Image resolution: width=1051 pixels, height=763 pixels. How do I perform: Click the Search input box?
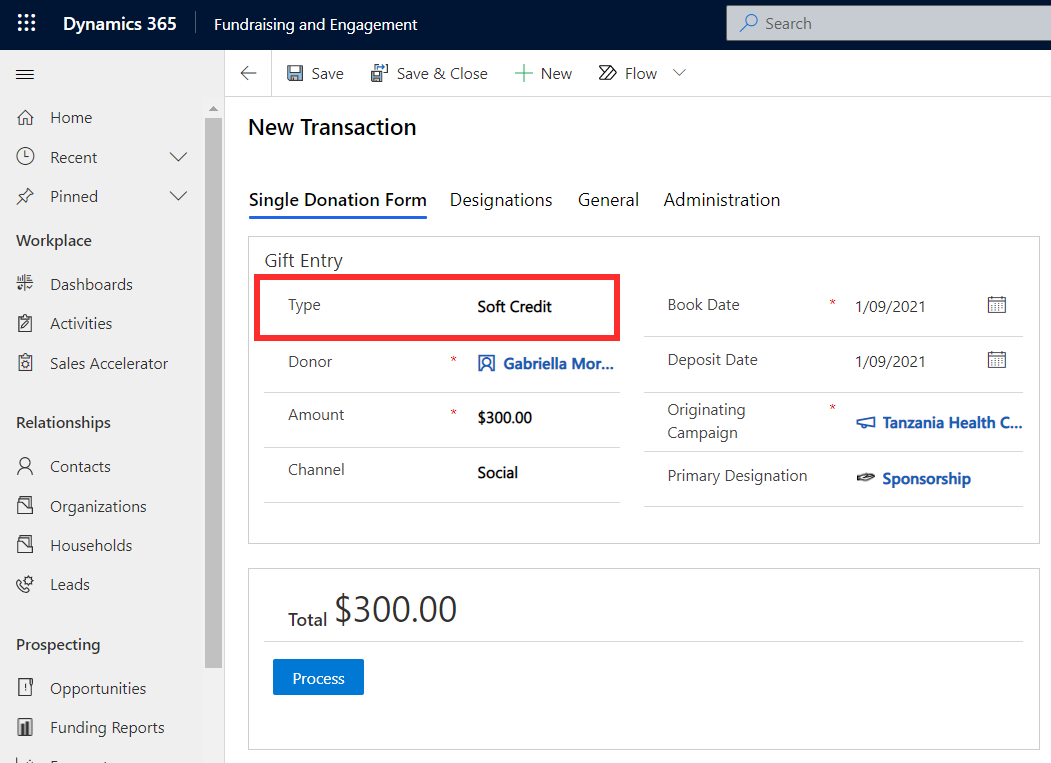point(889,23)
